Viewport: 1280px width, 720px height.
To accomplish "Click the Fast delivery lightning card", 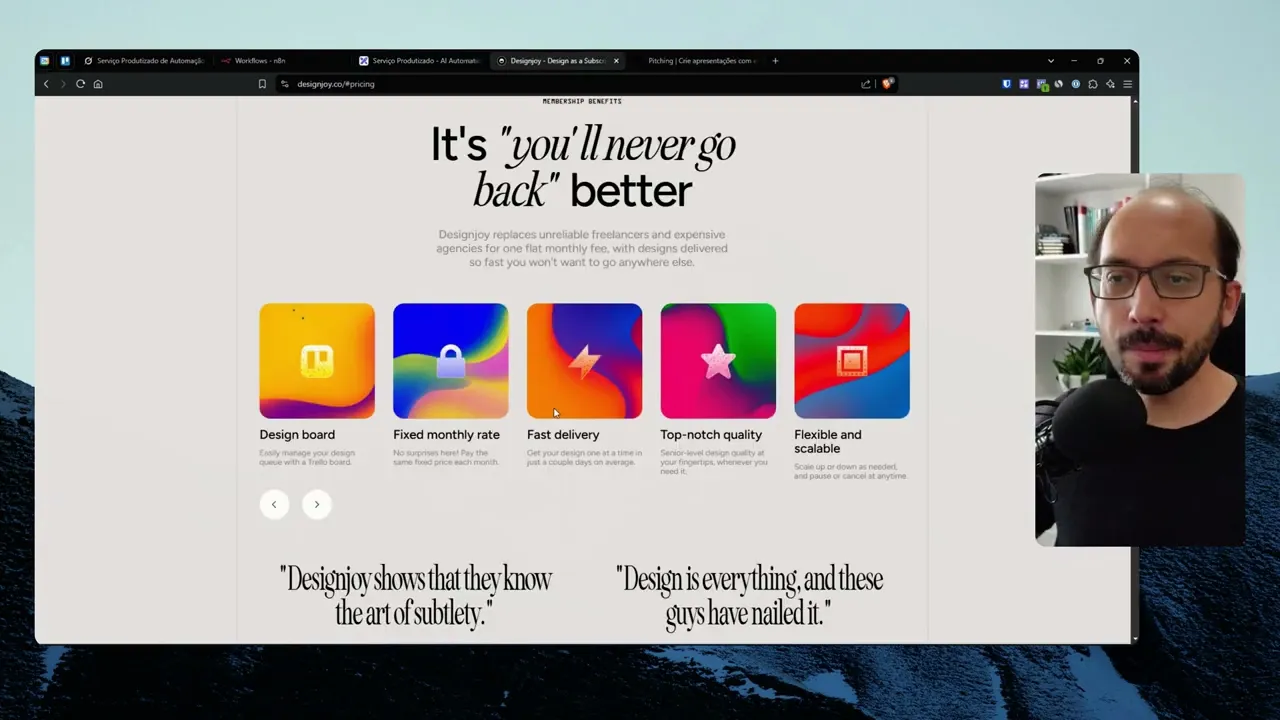I will pyautogui.click(x=584, y=361).
